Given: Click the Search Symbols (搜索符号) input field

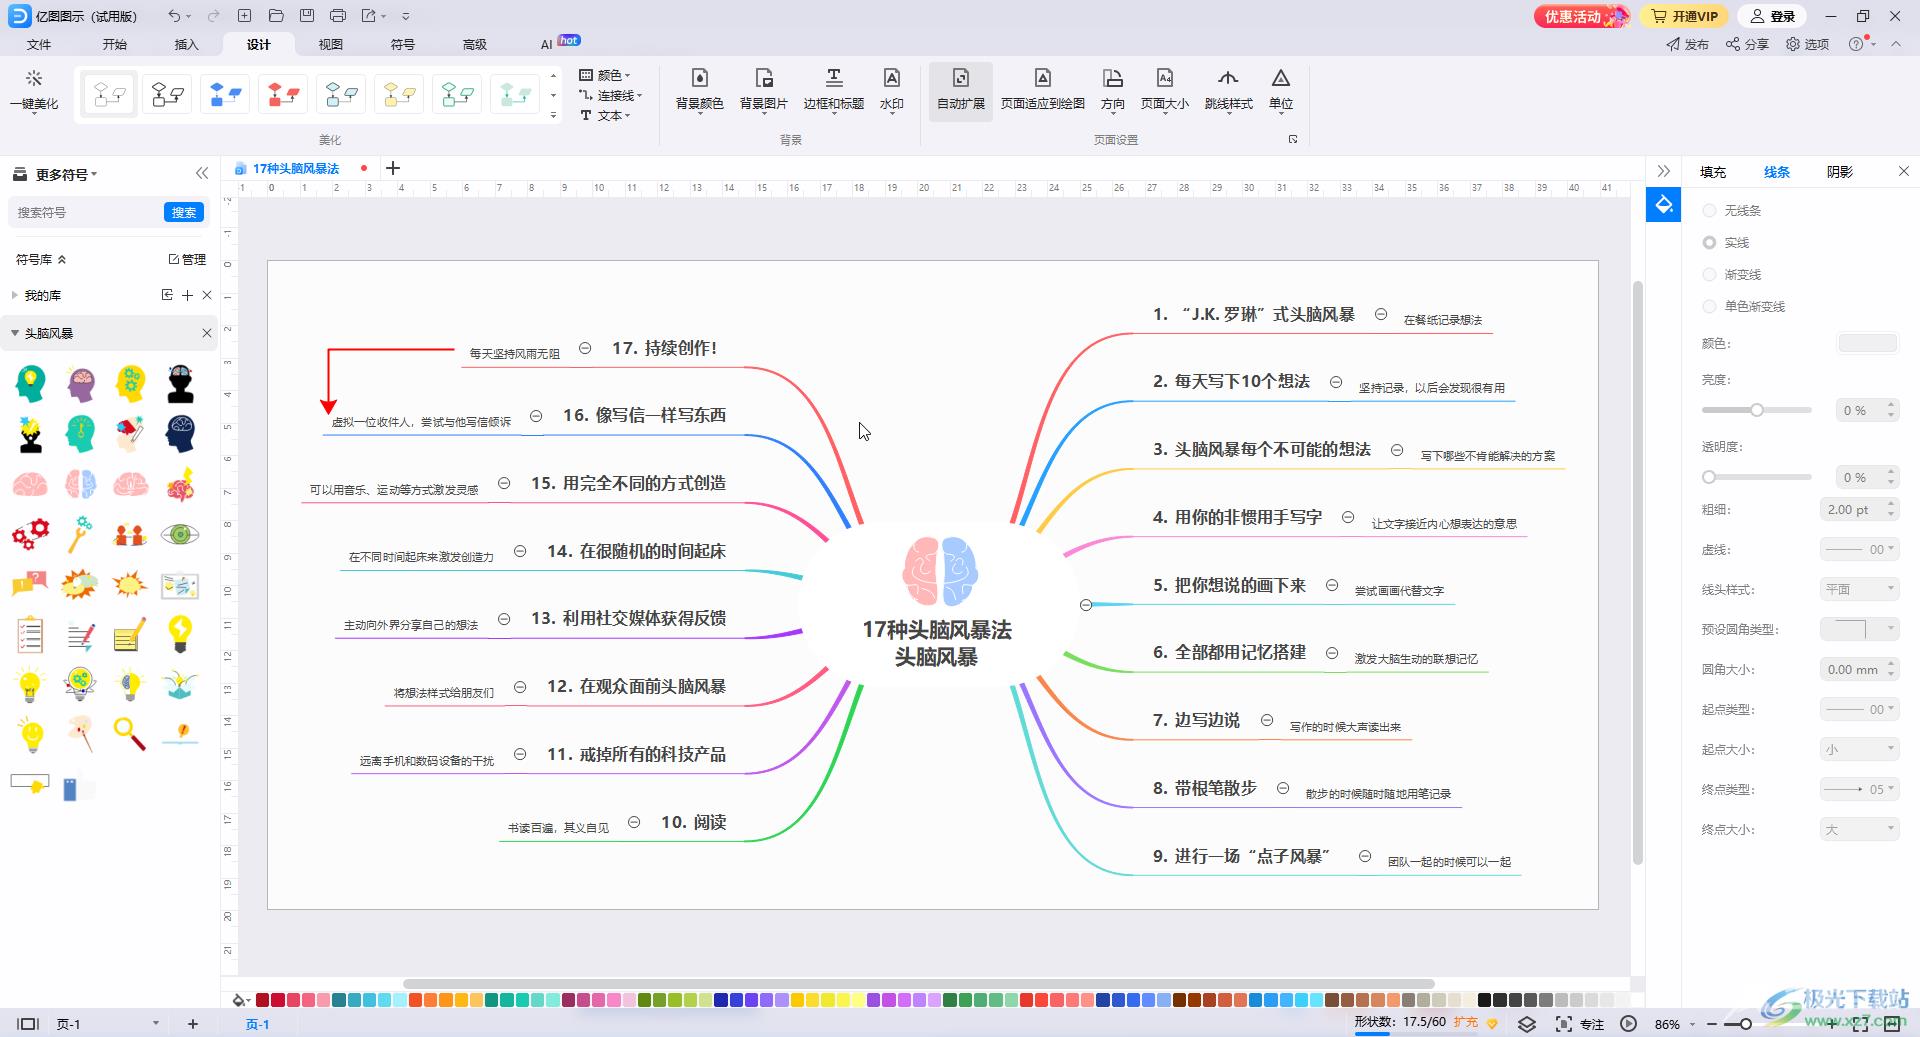Looking at the screenshot, I should click(x=85, y=212).
